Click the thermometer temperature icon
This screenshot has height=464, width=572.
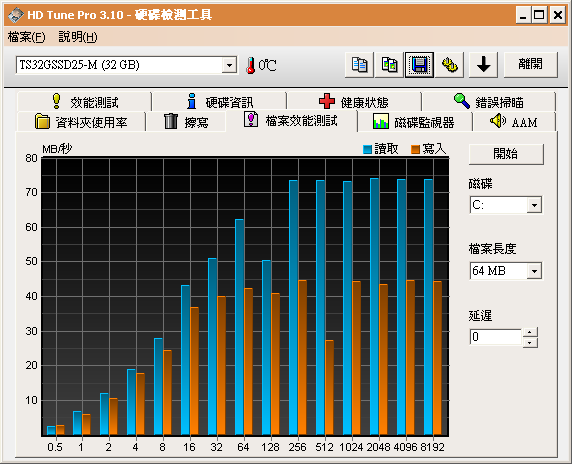pyautogui.click(x=250, y=65)
